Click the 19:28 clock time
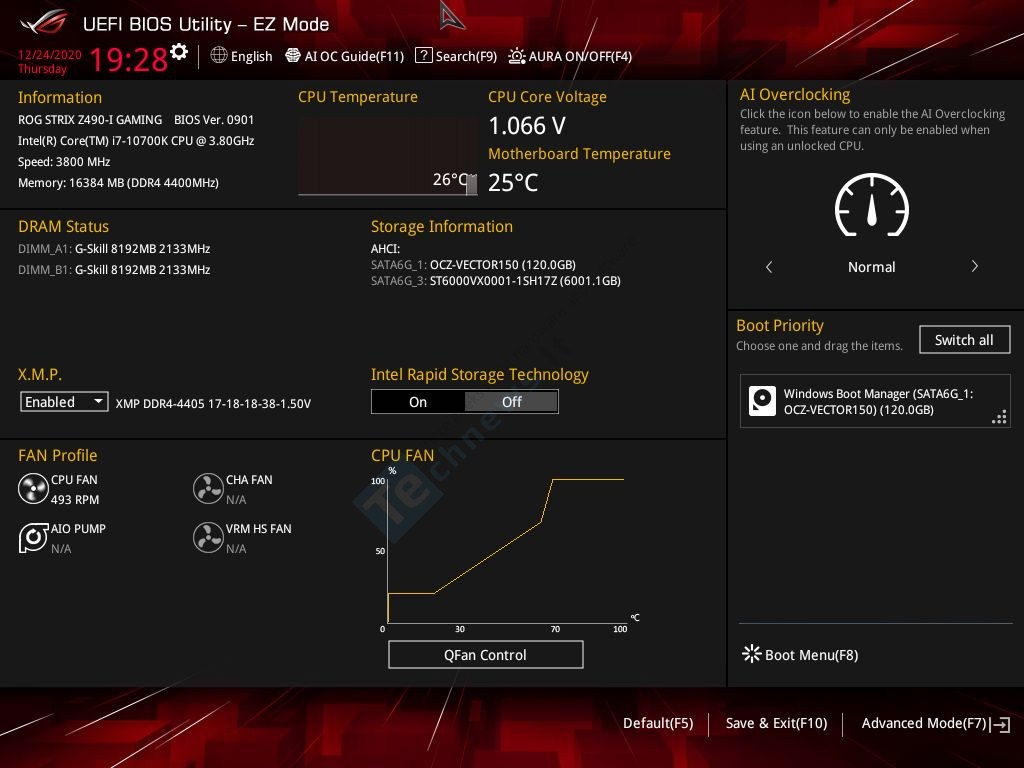 [x=129, y=59]
